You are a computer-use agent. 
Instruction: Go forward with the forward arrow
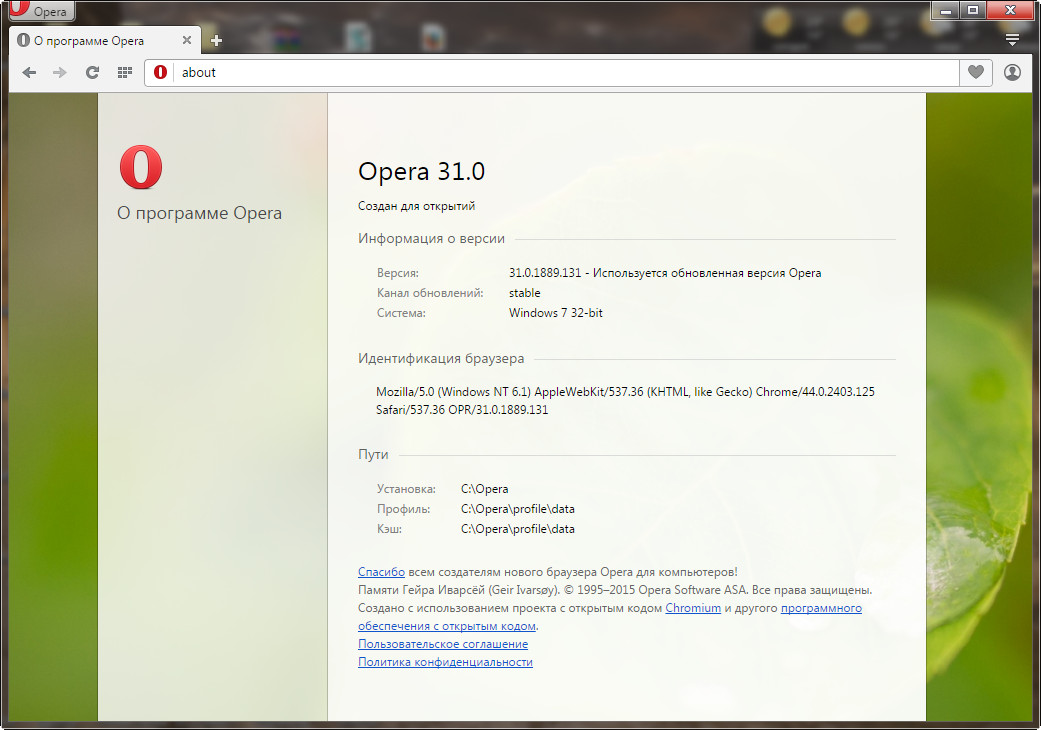60,72
